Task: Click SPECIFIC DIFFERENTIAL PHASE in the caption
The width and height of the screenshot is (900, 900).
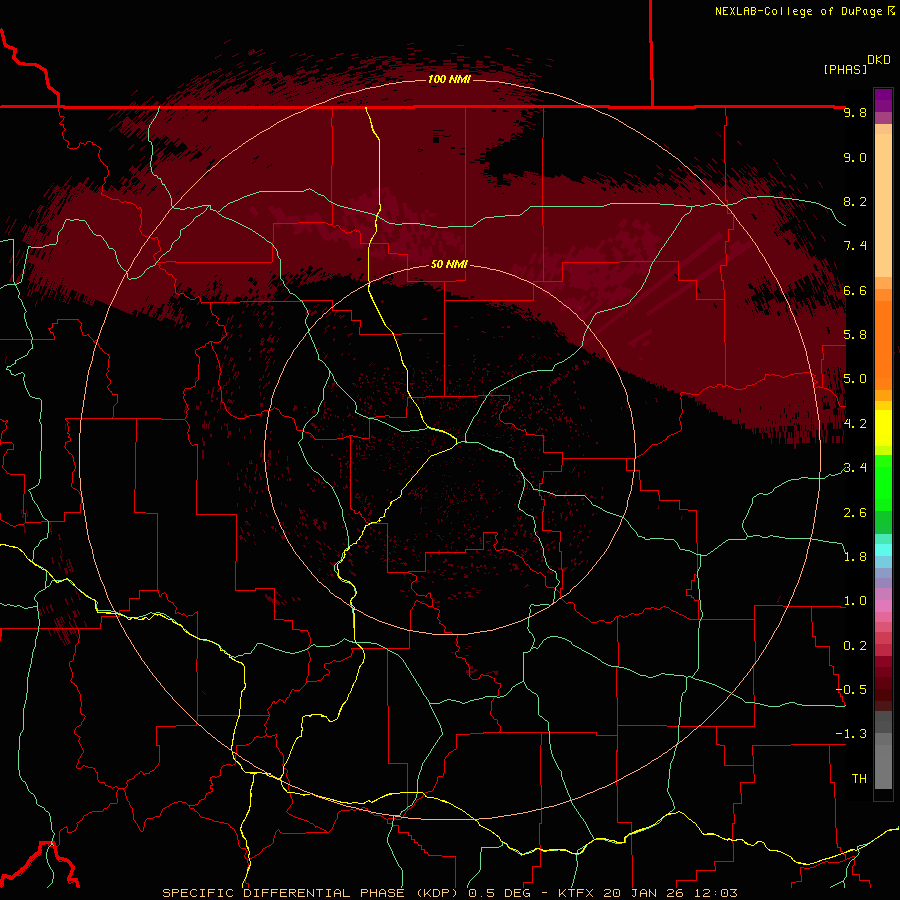Action: pos(284,893)
